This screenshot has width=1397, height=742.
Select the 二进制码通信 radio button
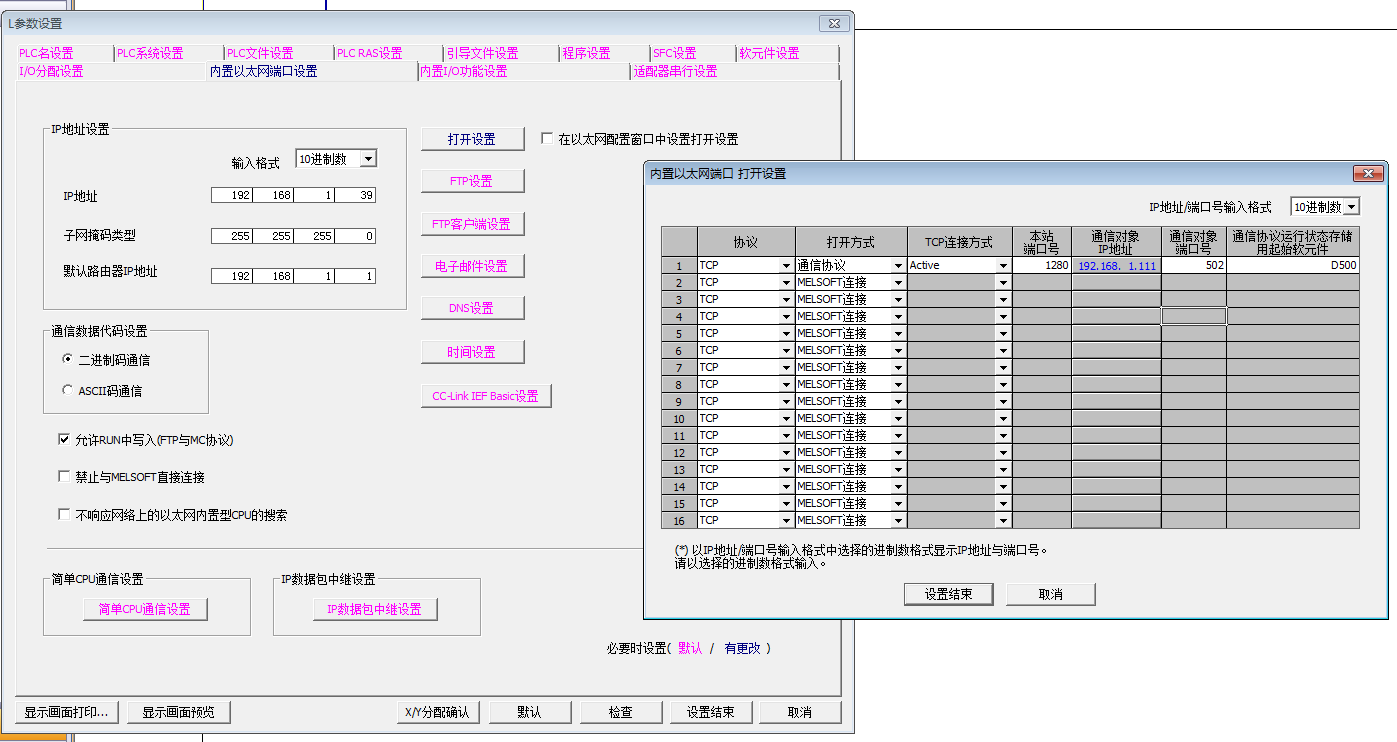(68, 360)
